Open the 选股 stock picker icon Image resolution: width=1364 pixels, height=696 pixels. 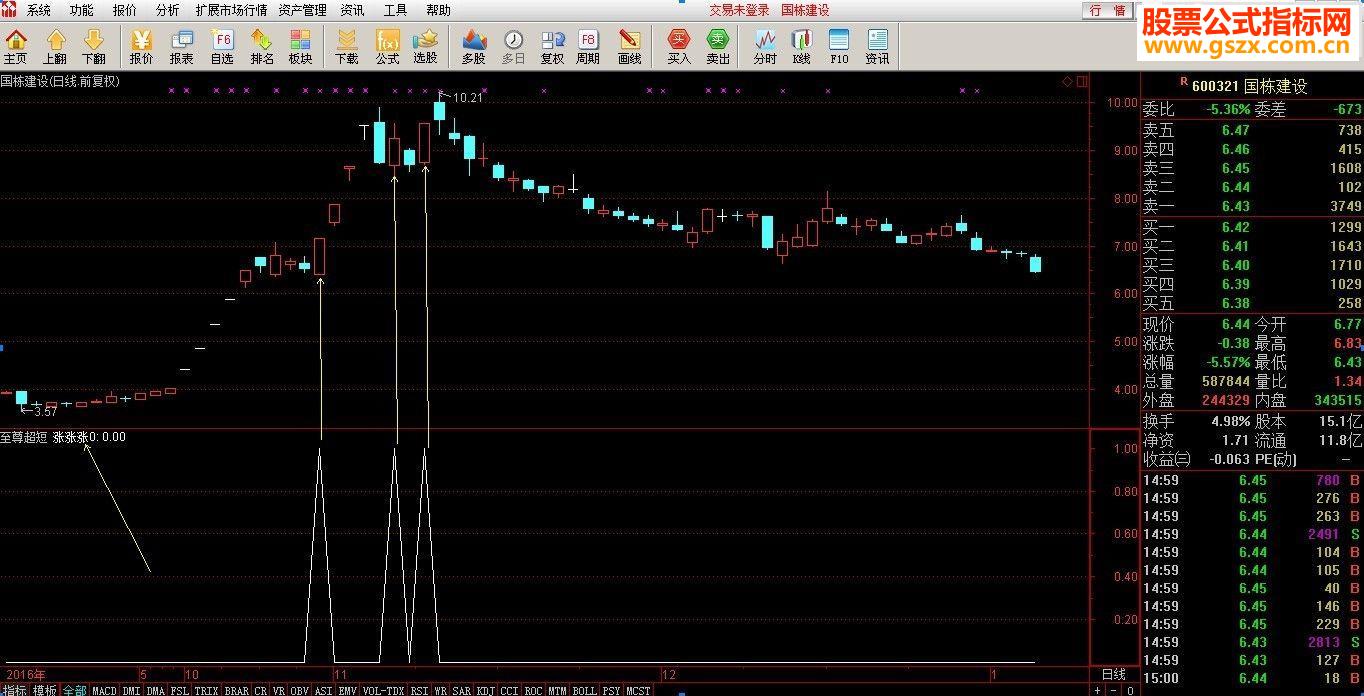point(425,46)
